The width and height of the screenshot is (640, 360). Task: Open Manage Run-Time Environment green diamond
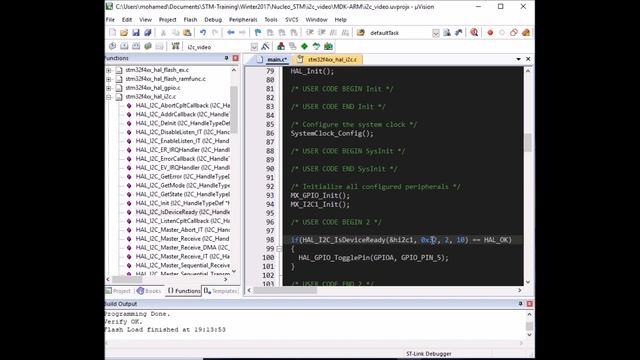tap(304, 47)
